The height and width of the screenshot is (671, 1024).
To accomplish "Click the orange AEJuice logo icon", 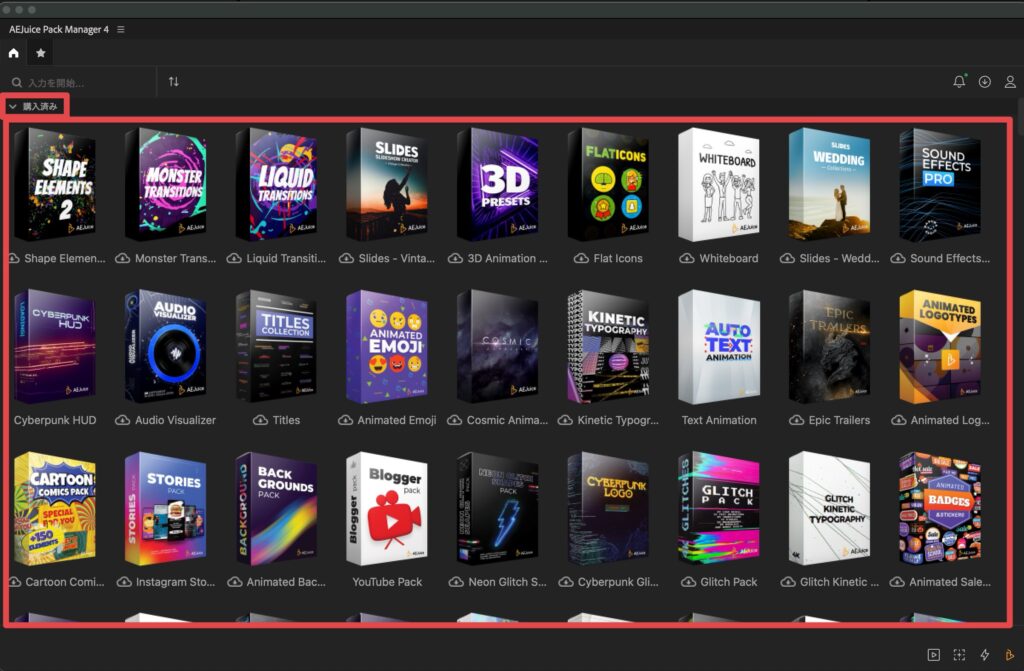I will [x=1010, y=655].
